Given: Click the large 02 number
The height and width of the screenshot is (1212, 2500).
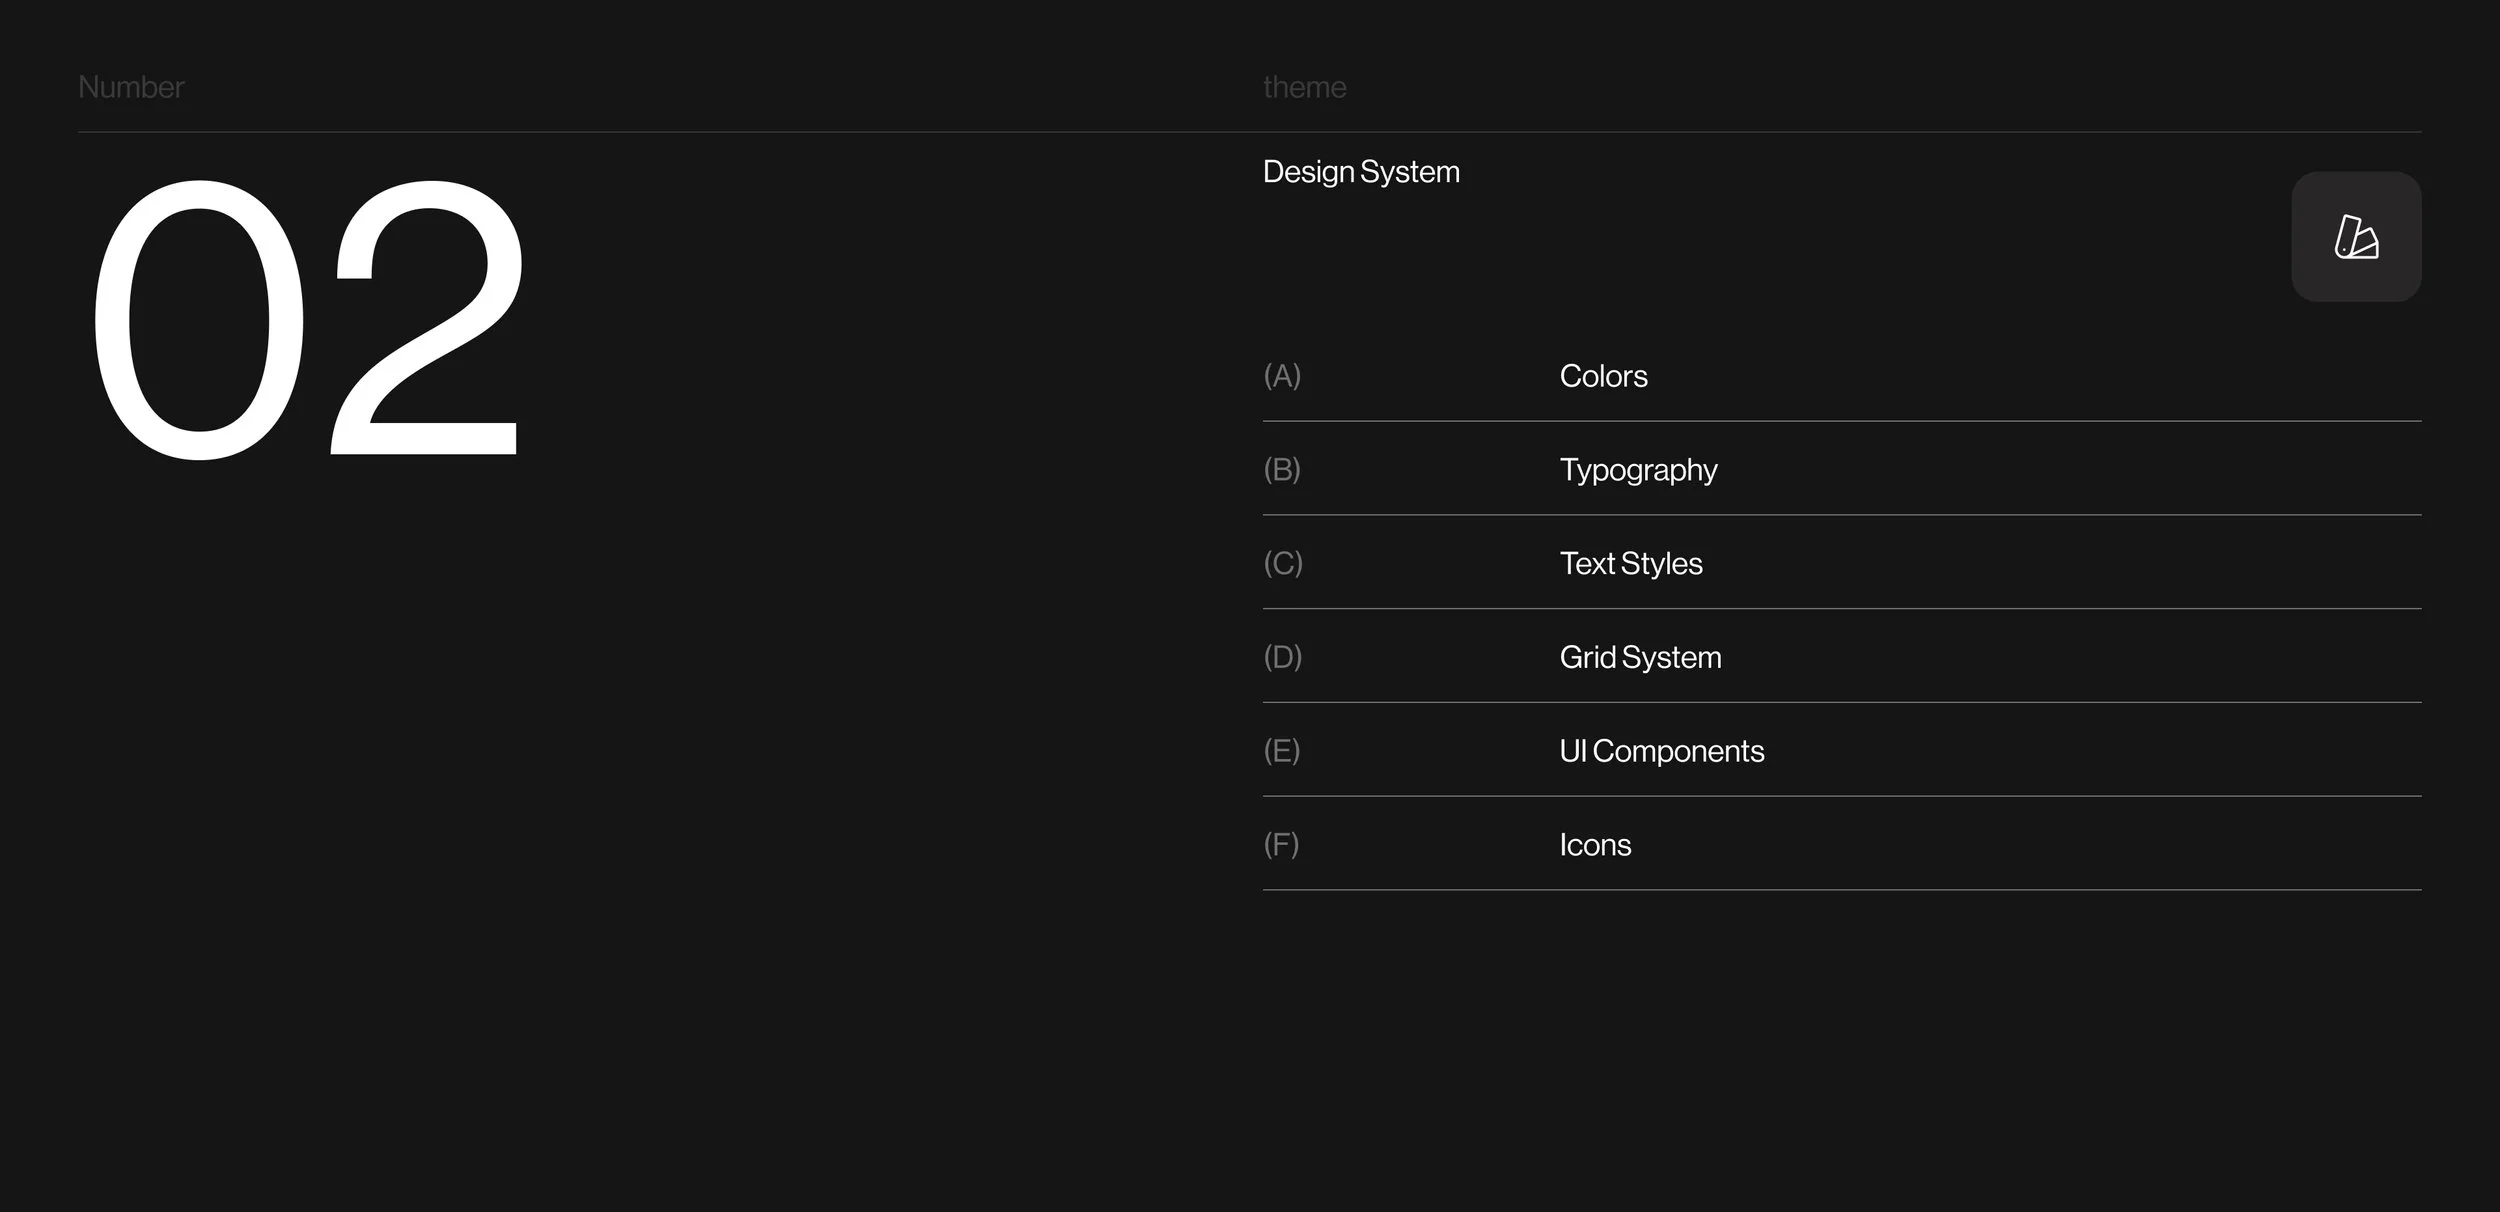Looking at the screenshot, I should [x=308, y=320].
